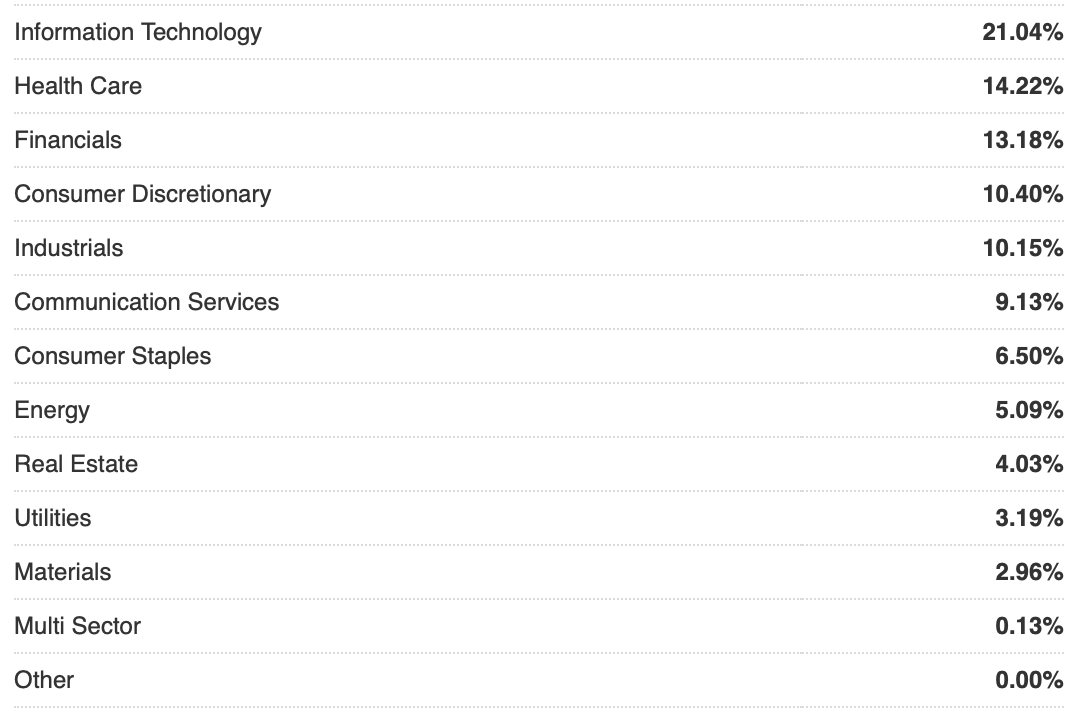Image resolution: width=1090 pixels, height=718 pixels.
Task: Click the Multi Sector label
Action: (x=78, y=626)
